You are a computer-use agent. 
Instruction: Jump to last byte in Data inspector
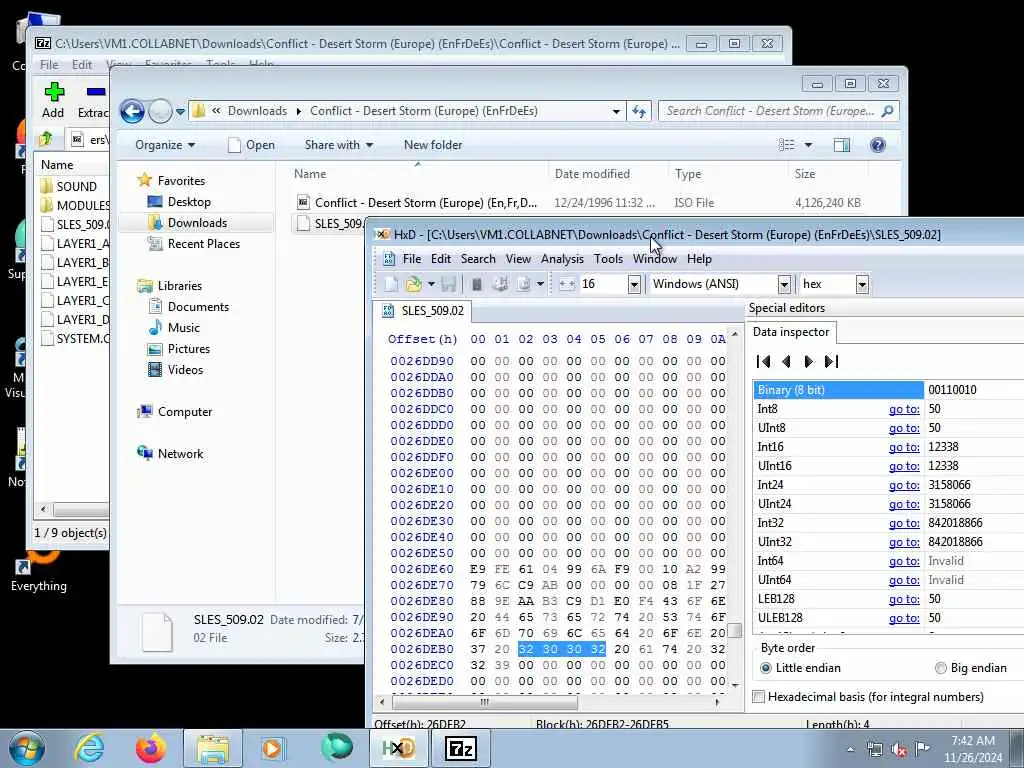pos(831,362)
